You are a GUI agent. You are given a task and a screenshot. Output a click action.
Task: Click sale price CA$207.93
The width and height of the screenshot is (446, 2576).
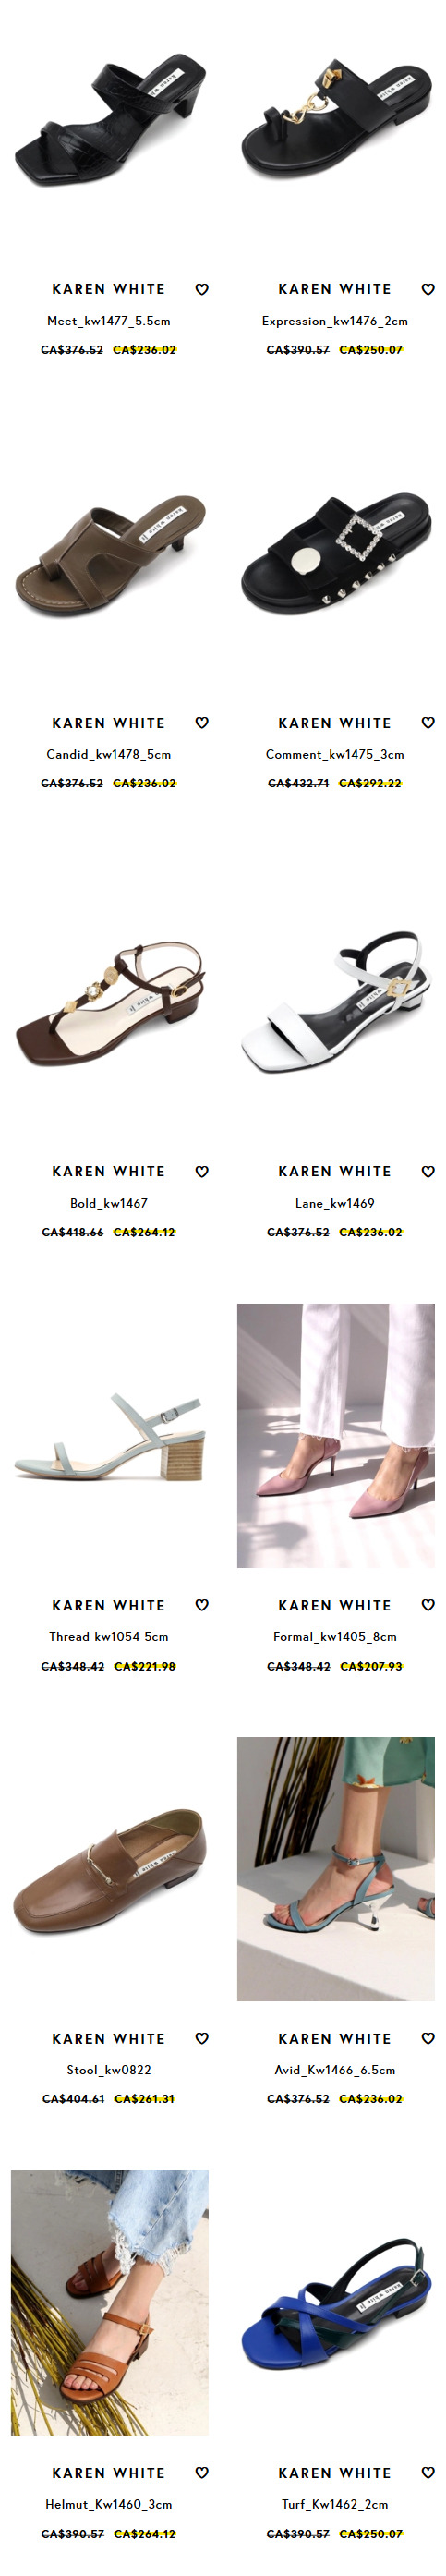pos(371,1666)
